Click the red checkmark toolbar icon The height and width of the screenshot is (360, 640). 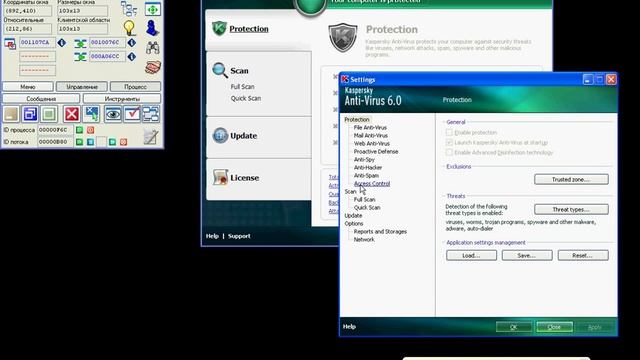click(132, 114)
